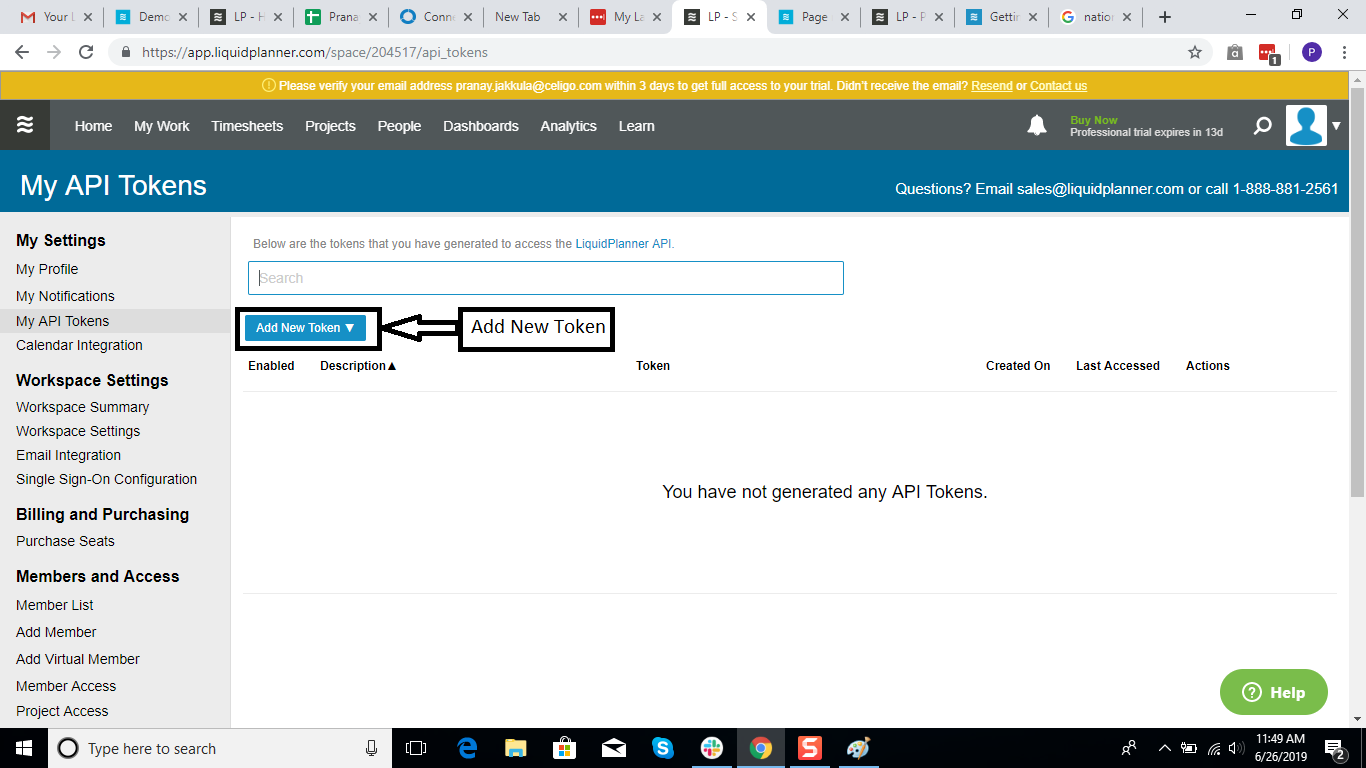Viewport: 1366px width, 768px height.
Task: Open Member List
Action: (55, 605)
